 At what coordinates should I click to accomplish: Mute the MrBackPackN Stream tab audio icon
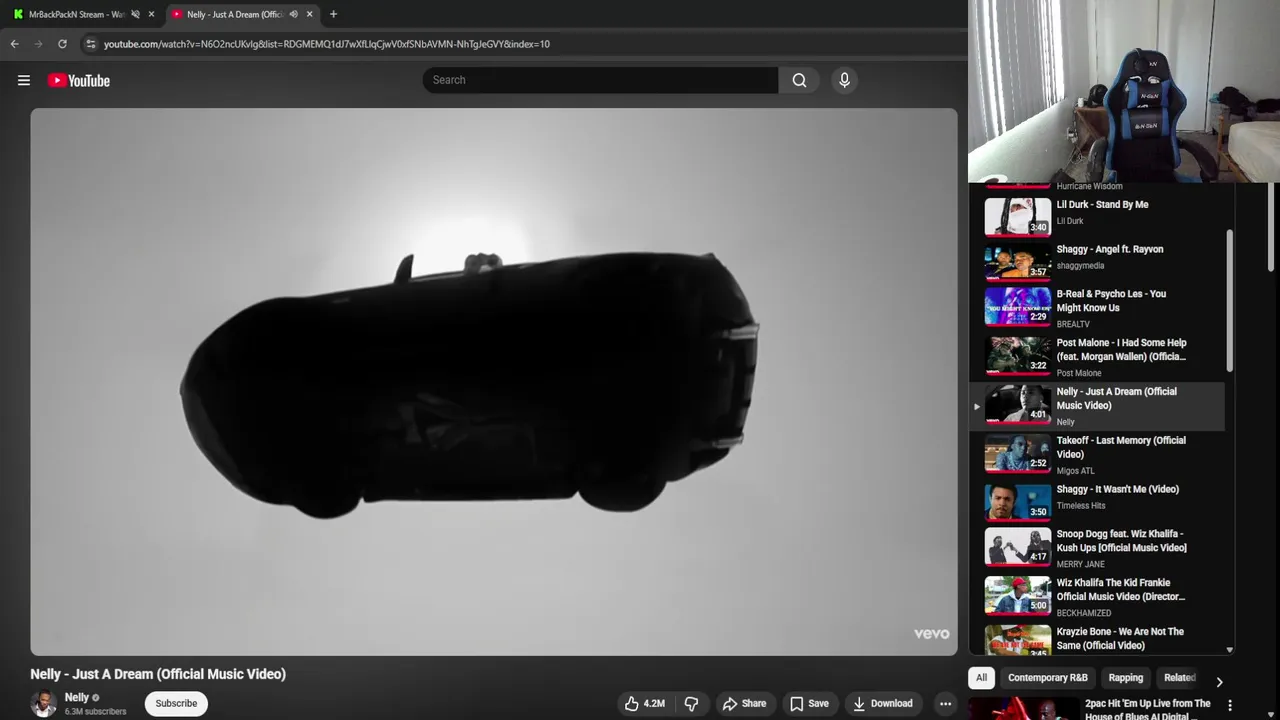click(135, 14)
